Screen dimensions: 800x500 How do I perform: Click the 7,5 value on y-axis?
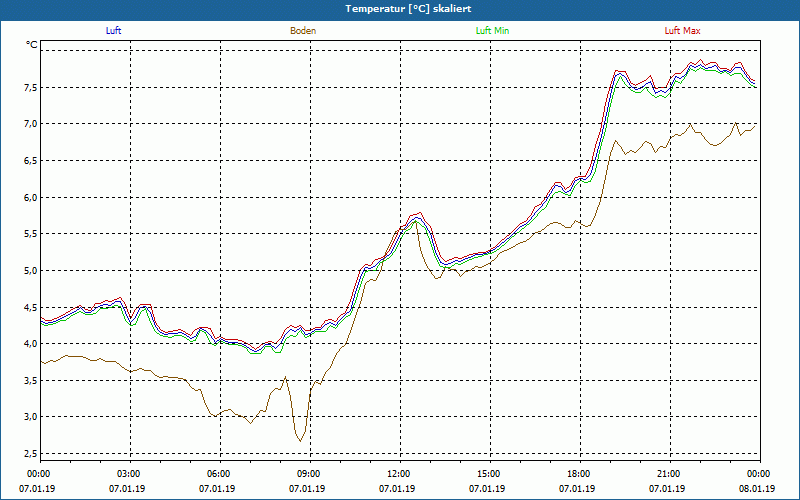pos(31,87)
